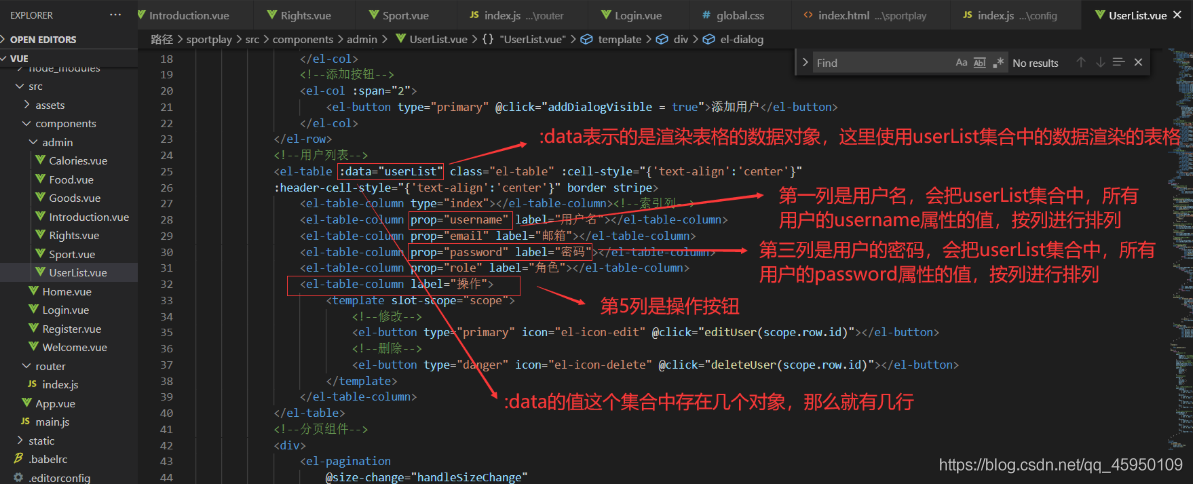Focus the Find input field
Screen dimensions: 1193x484
coord(883,63)
